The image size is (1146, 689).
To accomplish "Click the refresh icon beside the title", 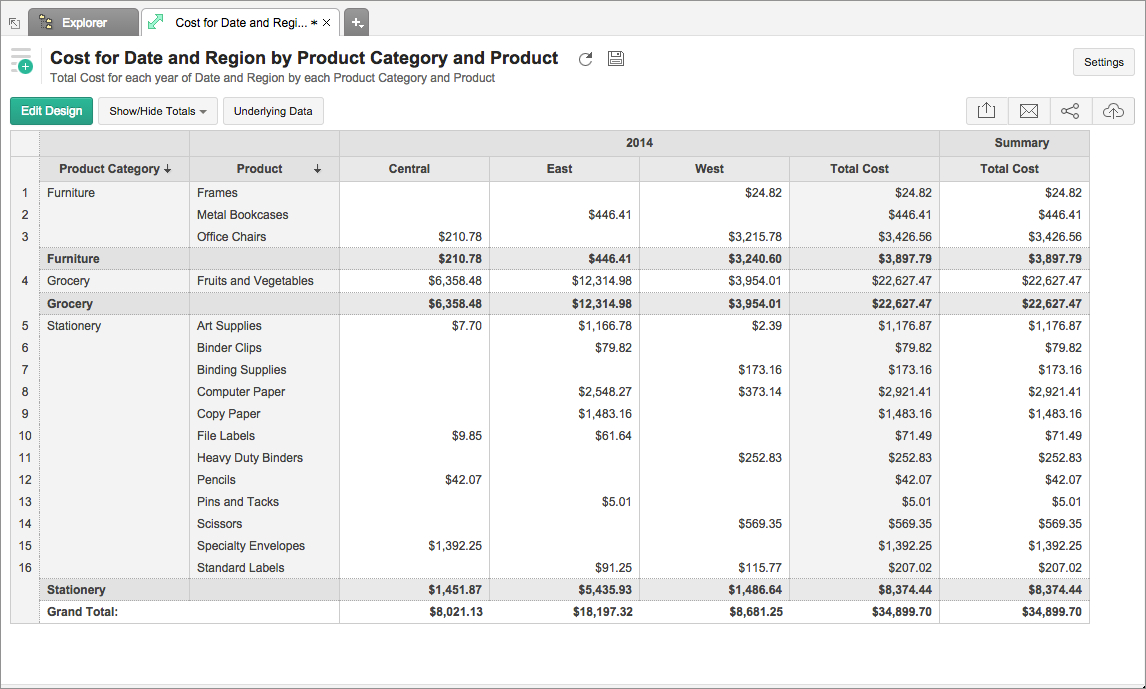I will pos(586,59).
